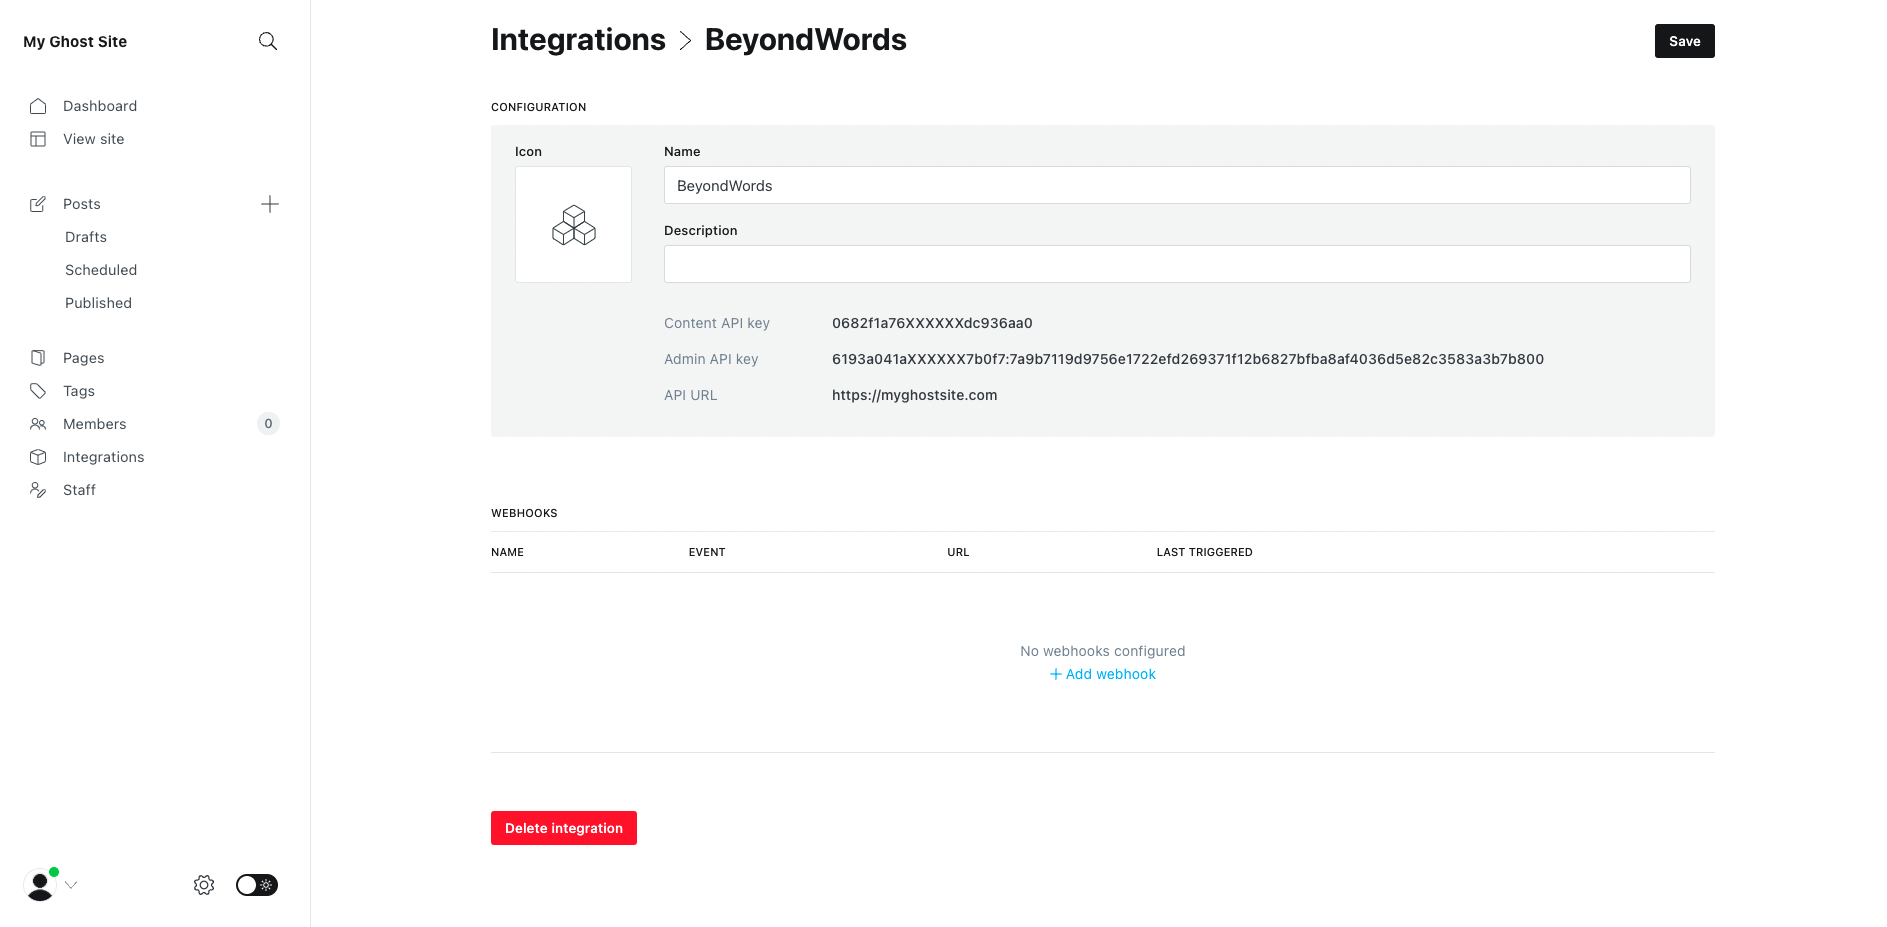1887x927 pixels.
Task: Click the Tags label icon
Action: [38, 391]
